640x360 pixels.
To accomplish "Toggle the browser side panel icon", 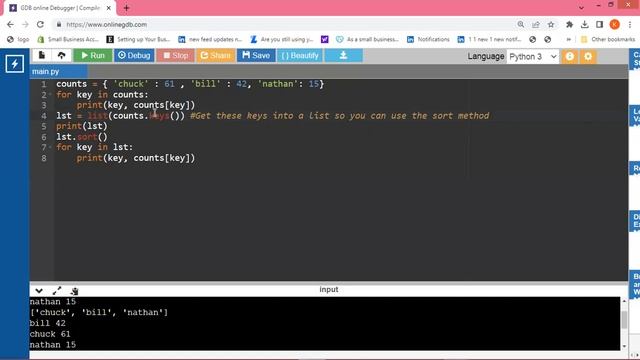I will click(x=600, y=24).
